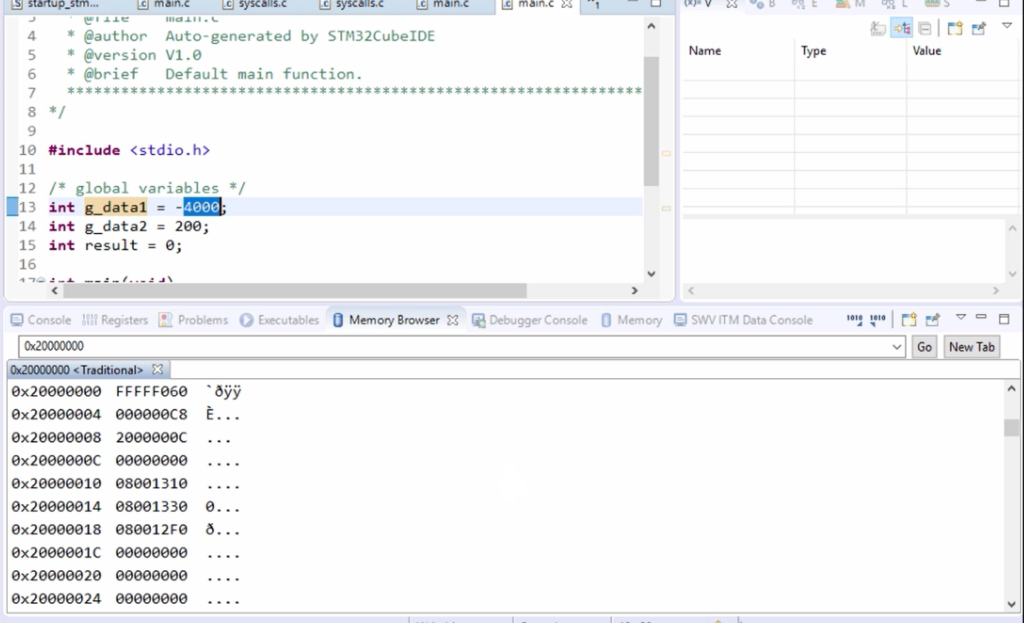Click memory value 000000C8

[x=152, y=414]
